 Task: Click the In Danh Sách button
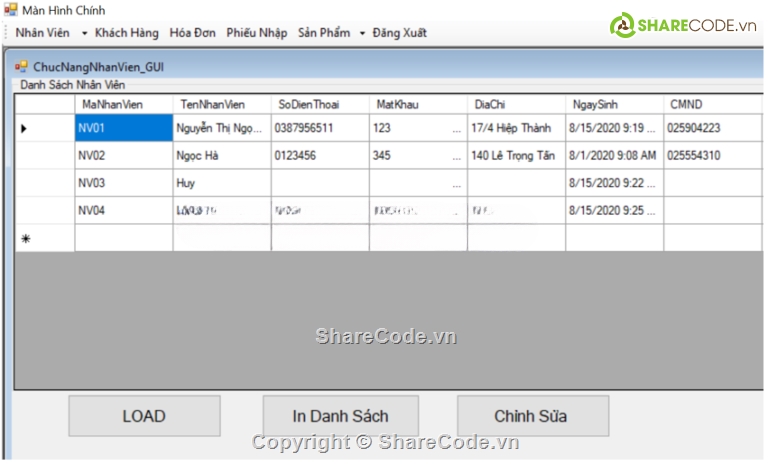pos(341,416)
